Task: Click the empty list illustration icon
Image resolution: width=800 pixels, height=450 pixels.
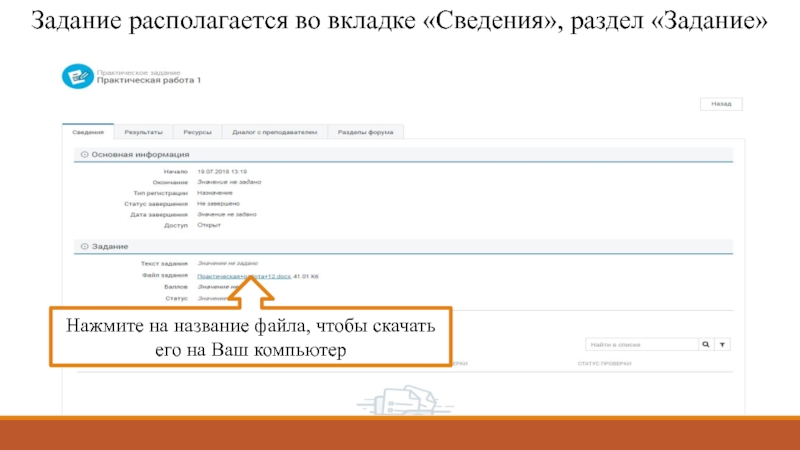Action: pyautogui.click(x=400, y=396)
